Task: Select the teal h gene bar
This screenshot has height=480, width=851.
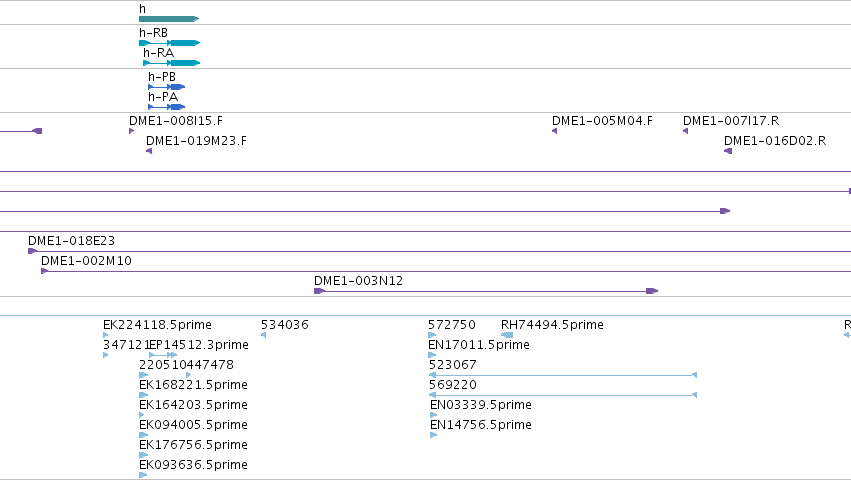Action: pos(169,19)
